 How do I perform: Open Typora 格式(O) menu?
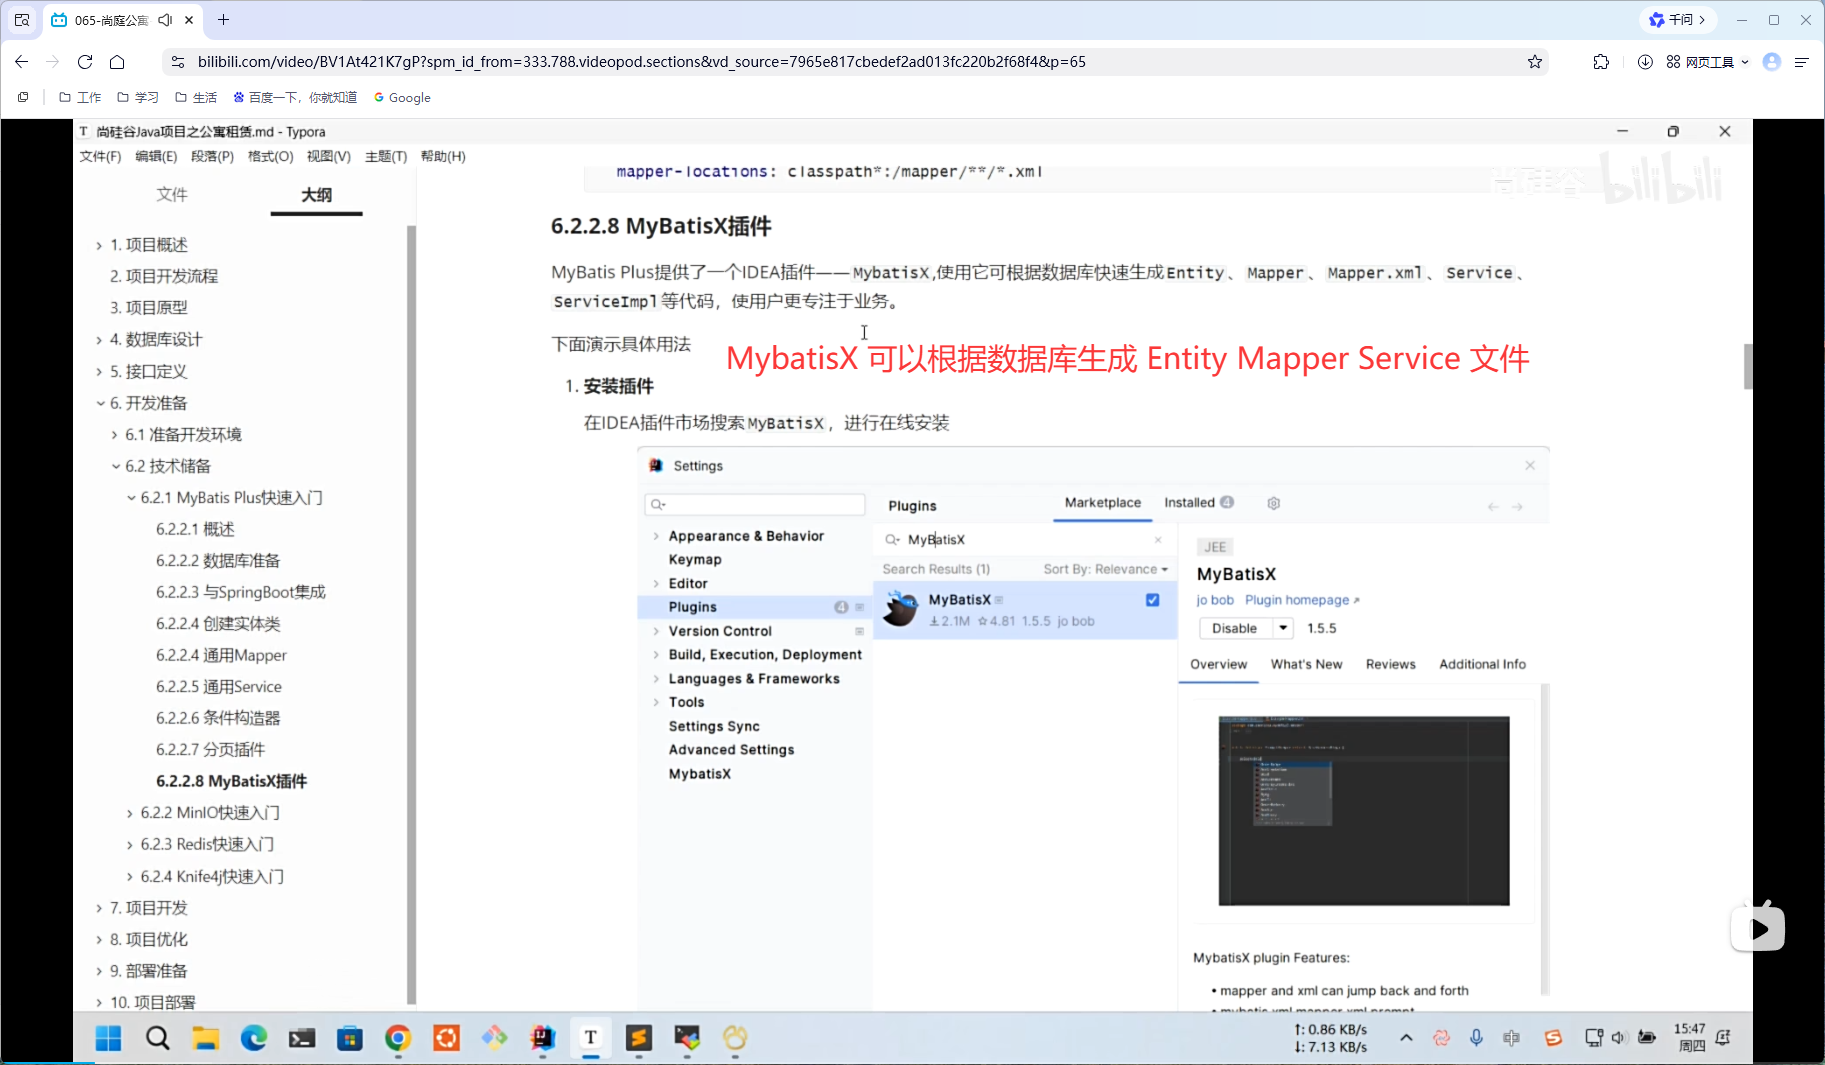point(270,157)
